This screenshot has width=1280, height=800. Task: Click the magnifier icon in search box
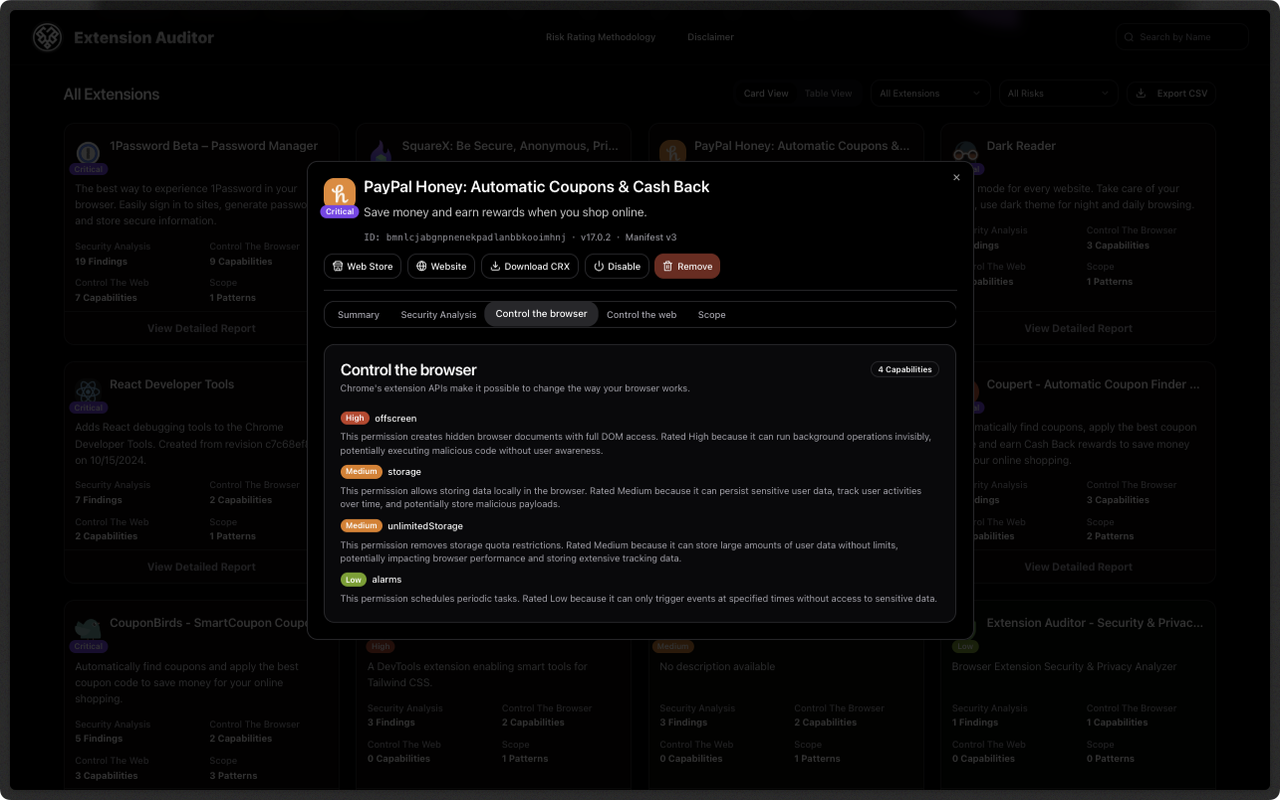click(x=1130, y=37)
